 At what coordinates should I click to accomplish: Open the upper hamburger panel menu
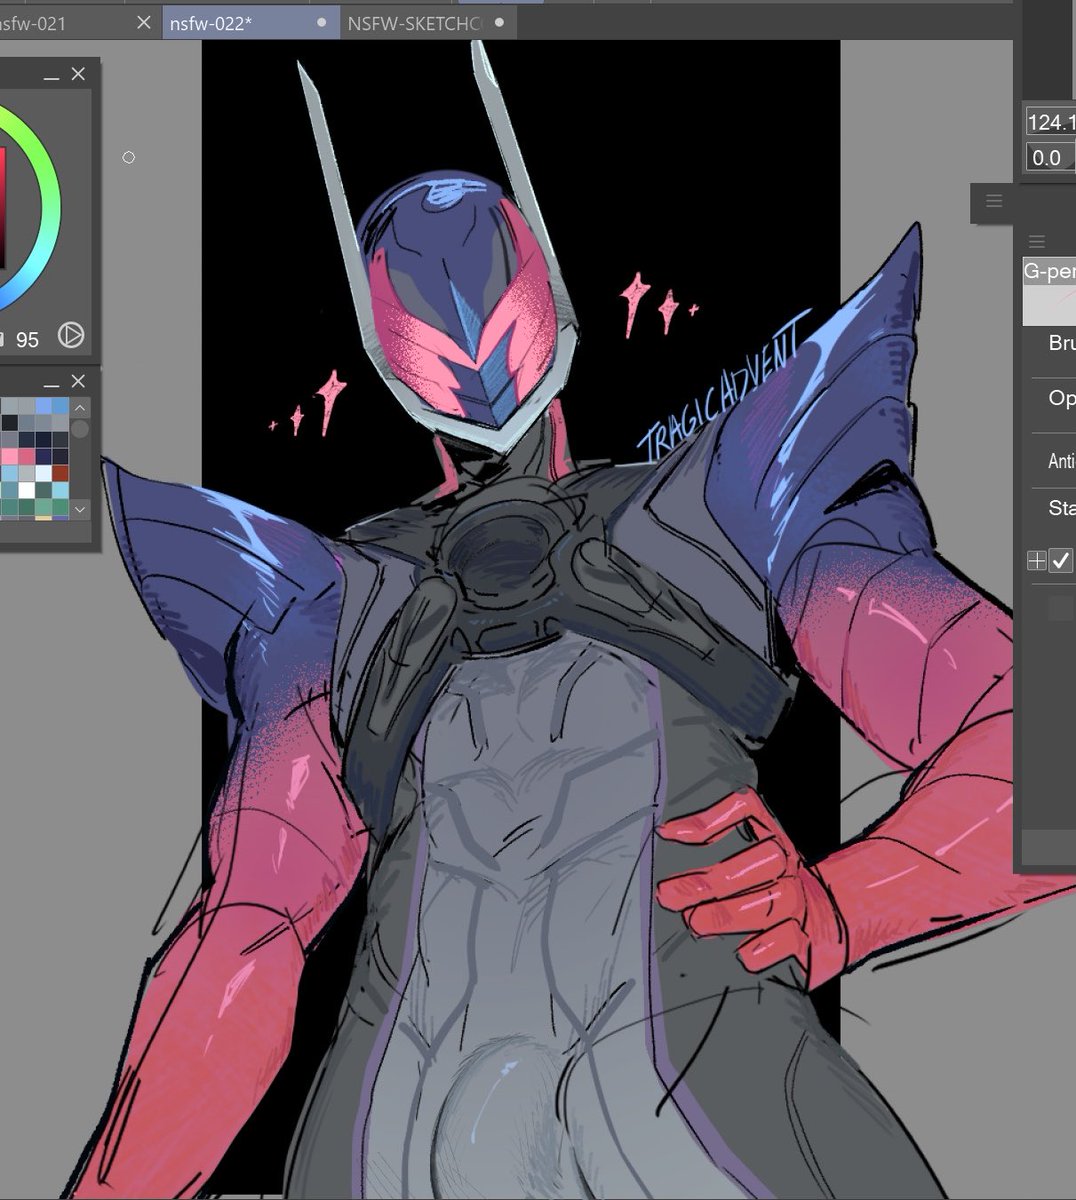click(x=994, y=201)
